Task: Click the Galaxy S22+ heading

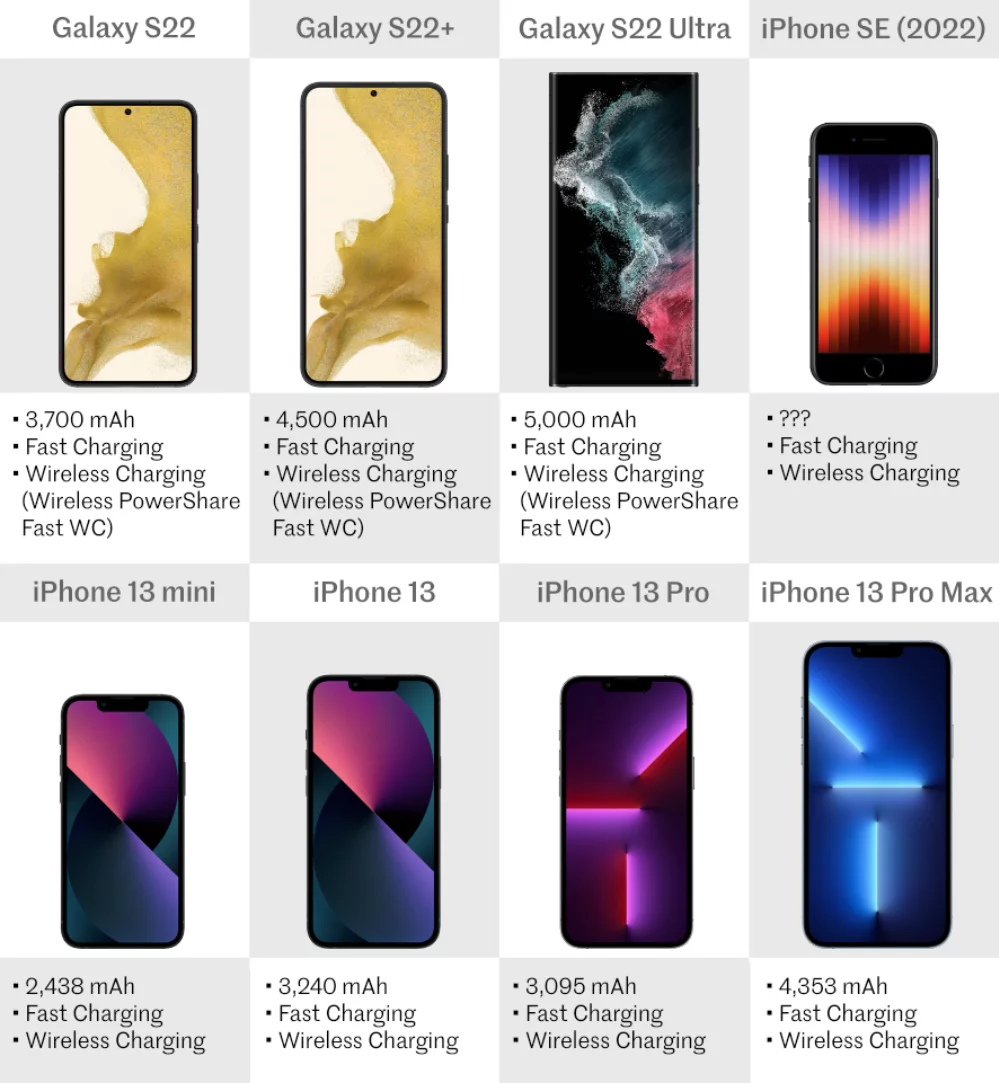Action: (x=375, y=28)
